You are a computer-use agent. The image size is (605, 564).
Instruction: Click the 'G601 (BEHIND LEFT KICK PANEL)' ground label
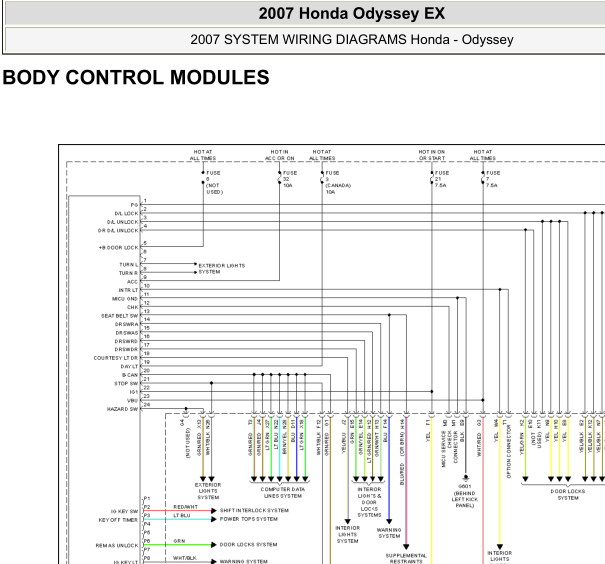point(465,496)
